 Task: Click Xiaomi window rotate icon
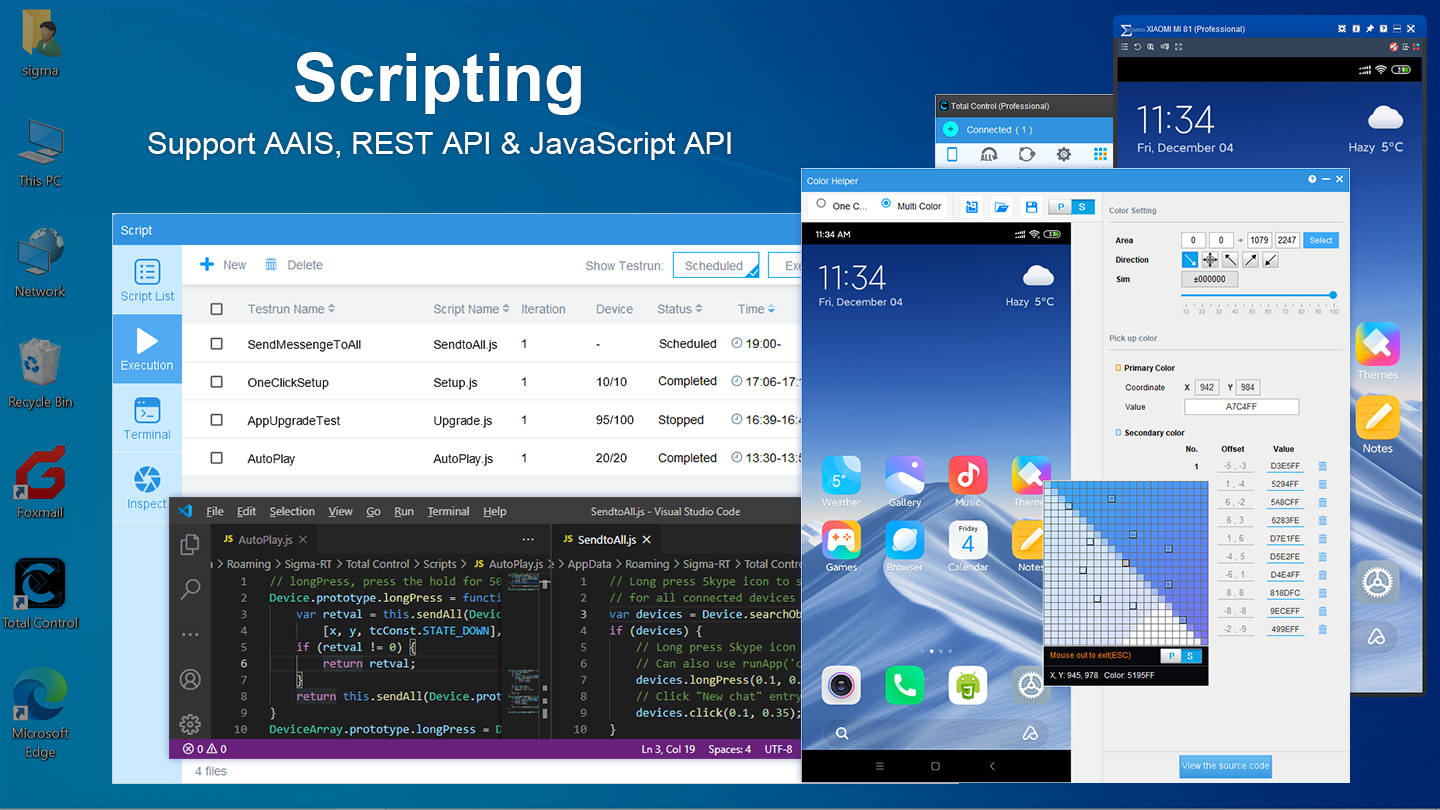(1138, 47)
